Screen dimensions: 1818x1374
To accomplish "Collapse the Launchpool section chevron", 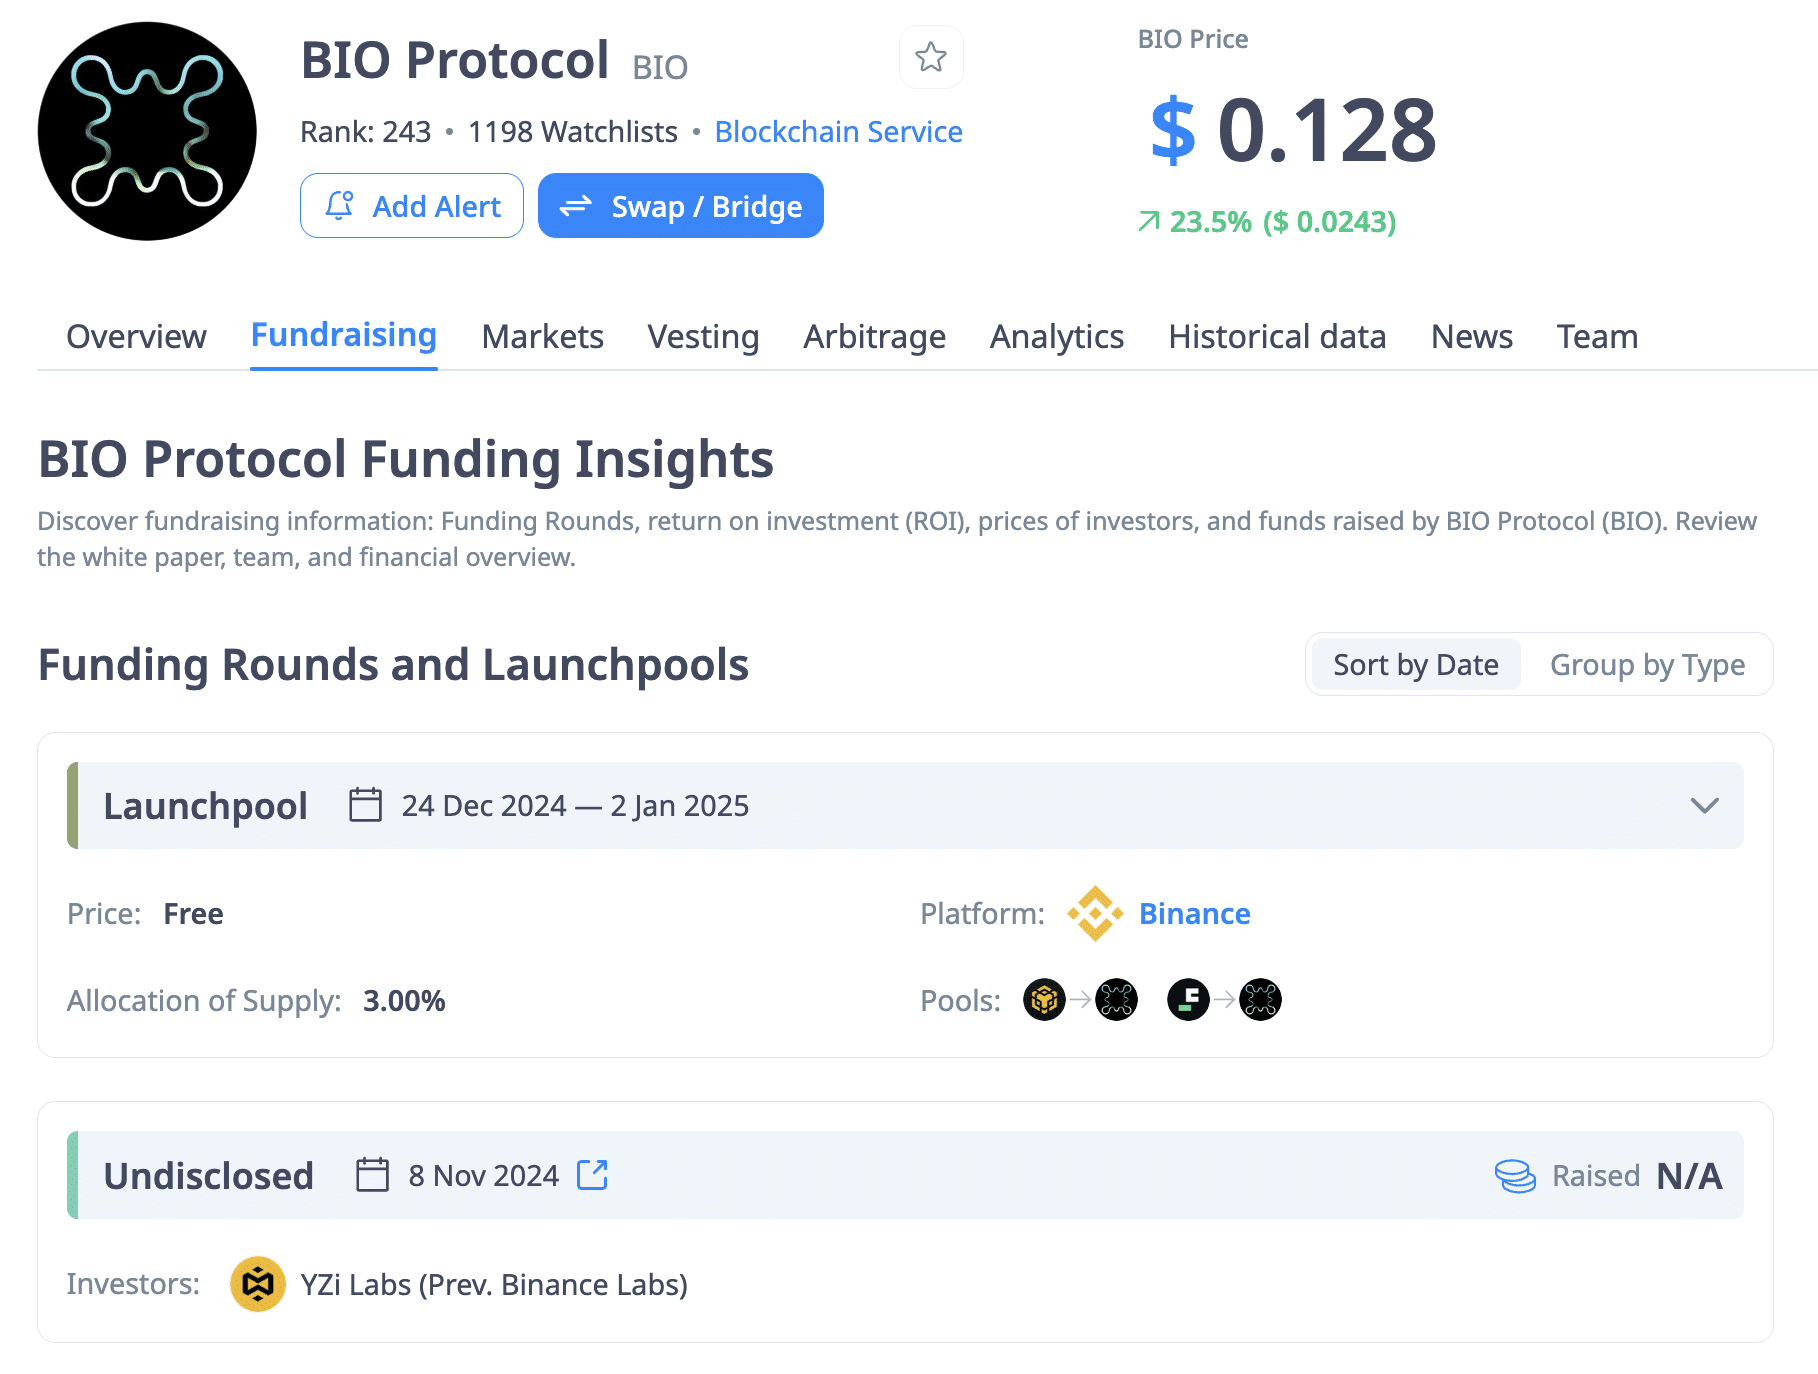I will coord(1704,806).
